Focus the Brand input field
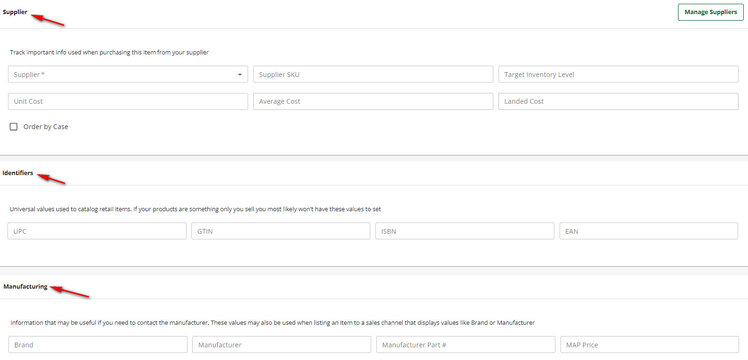 pos(98,345)
